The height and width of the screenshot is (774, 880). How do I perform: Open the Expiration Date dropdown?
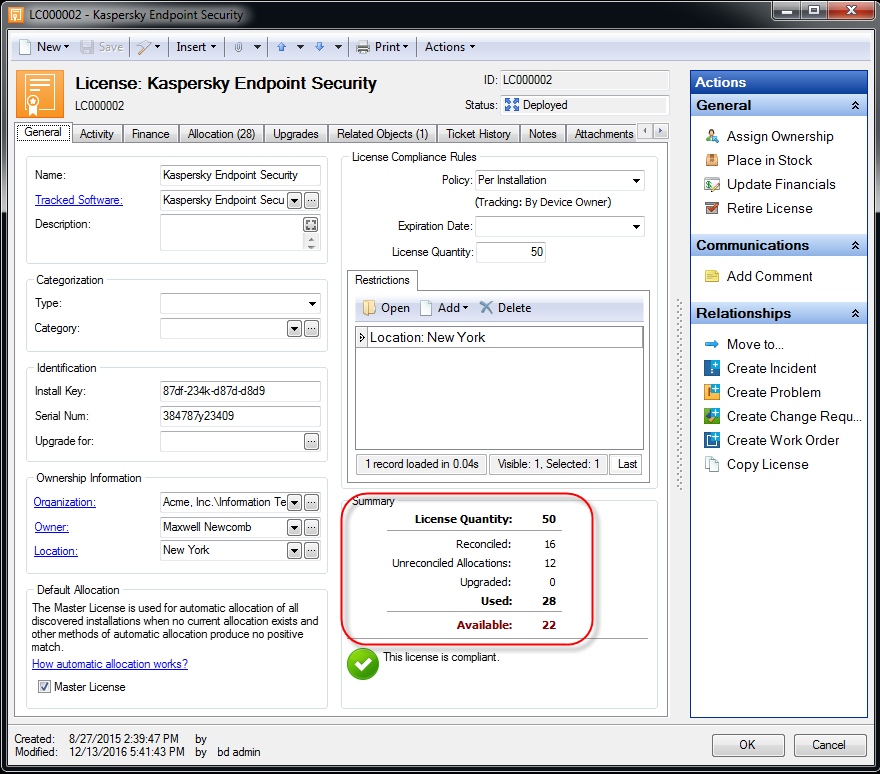point(636,227)
